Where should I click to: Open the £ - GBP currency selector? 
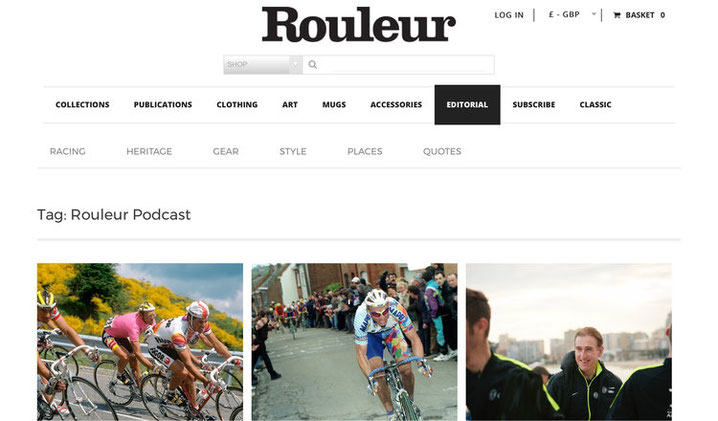[572, 15]
